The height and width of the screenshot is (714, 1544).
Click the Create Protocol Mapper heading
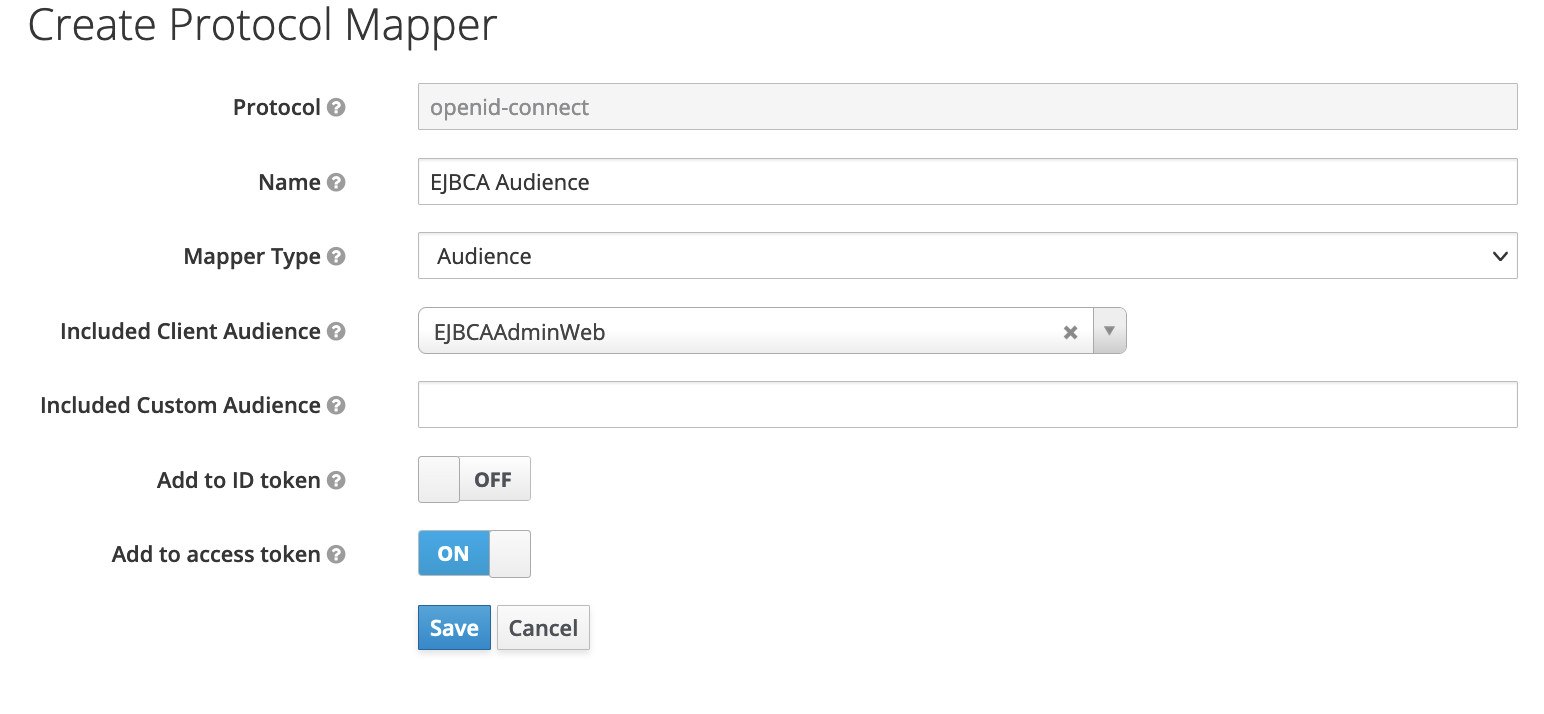click(x=262, y=26)
